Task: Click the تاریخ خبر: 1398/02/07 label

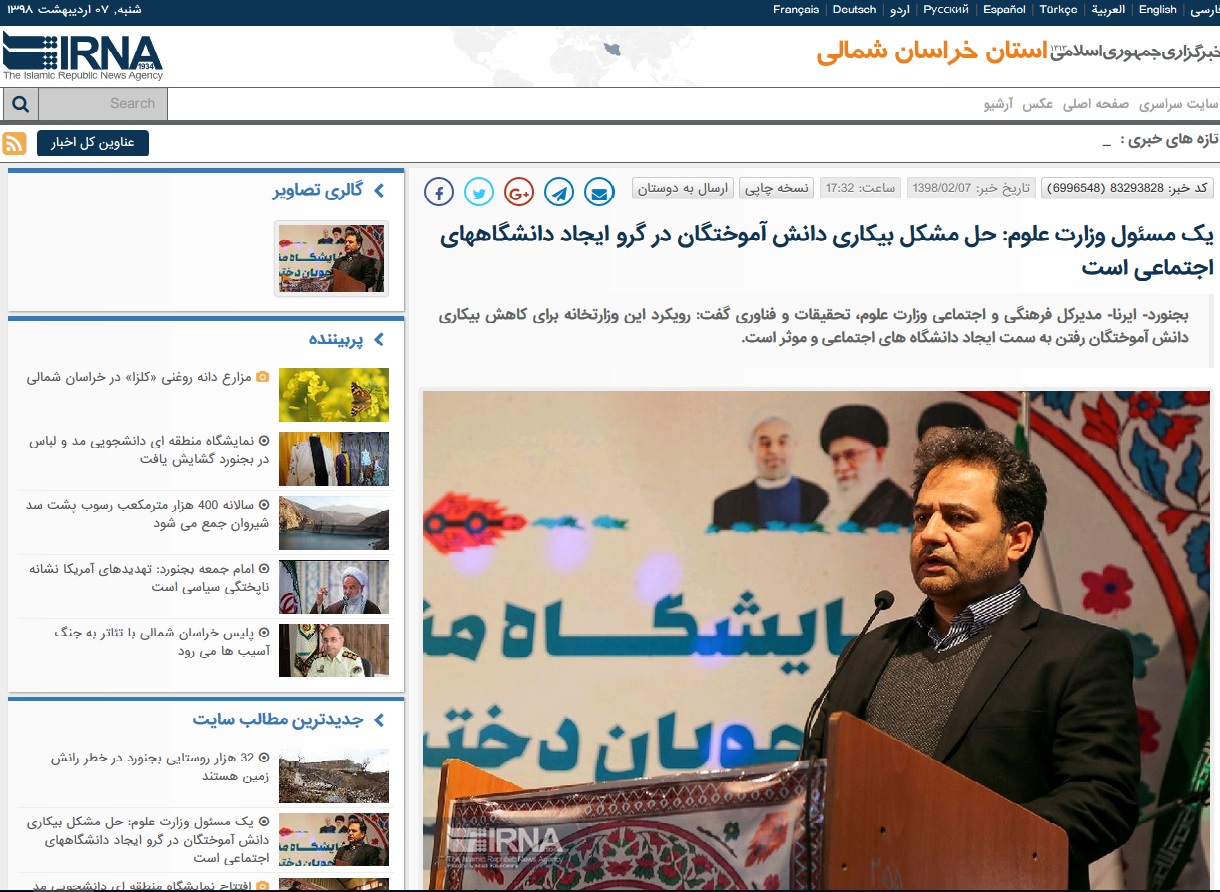Action: click(x=971, y=188)
